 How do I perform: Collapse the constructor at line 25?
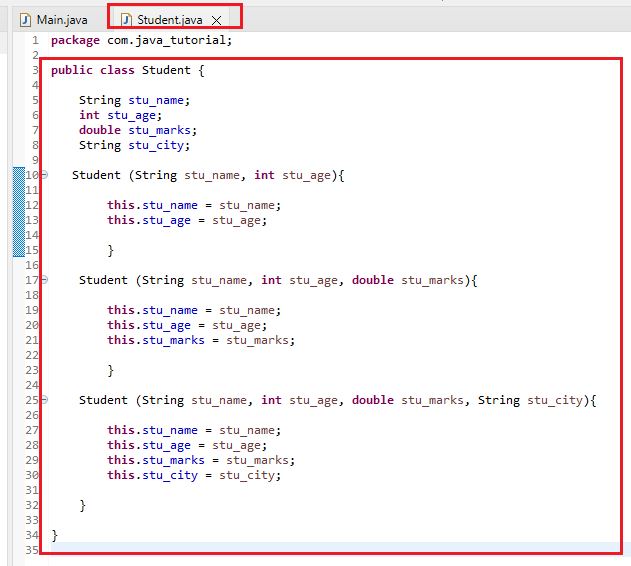tap(45, 399)
